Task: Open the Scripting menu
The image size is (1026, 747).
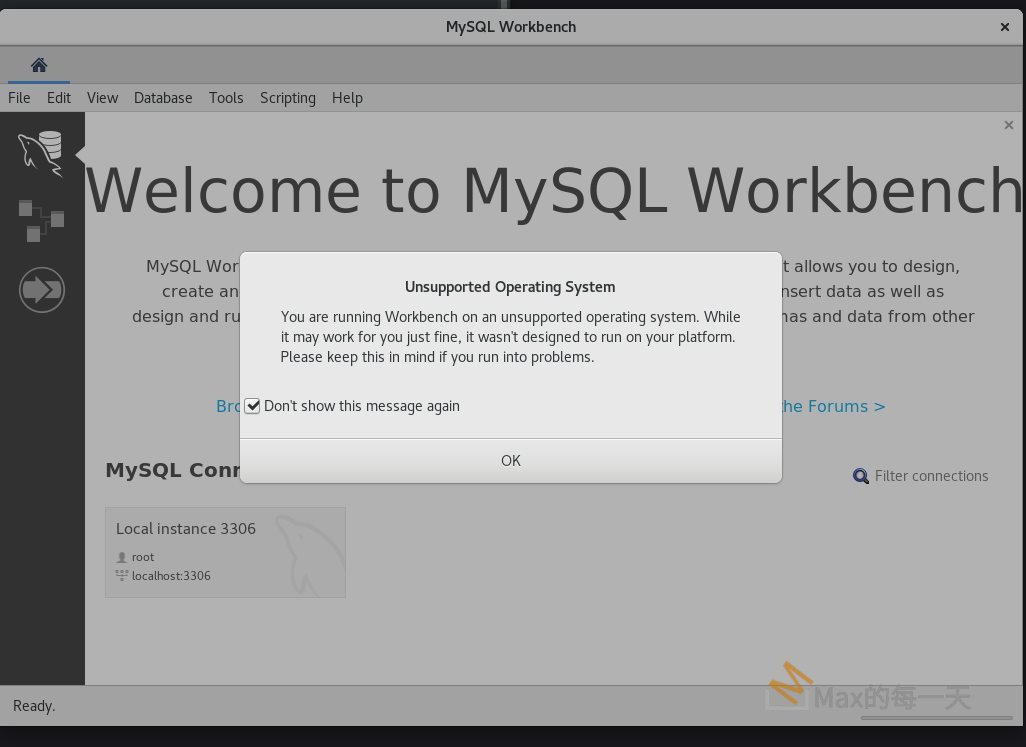Action: click(x=288, y=97)
